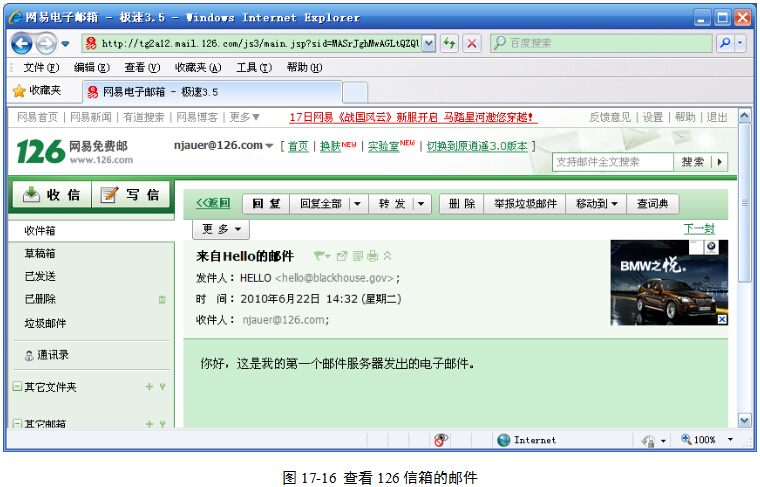Select the 网易电子邮箱 browser tab
This screenshot has width=760, height=487.
coord(213,92)
